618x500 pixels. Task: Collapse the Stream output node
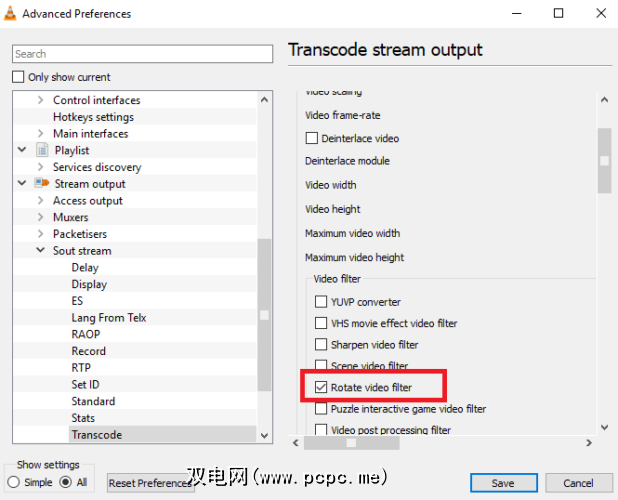click(x=22, y=183)
